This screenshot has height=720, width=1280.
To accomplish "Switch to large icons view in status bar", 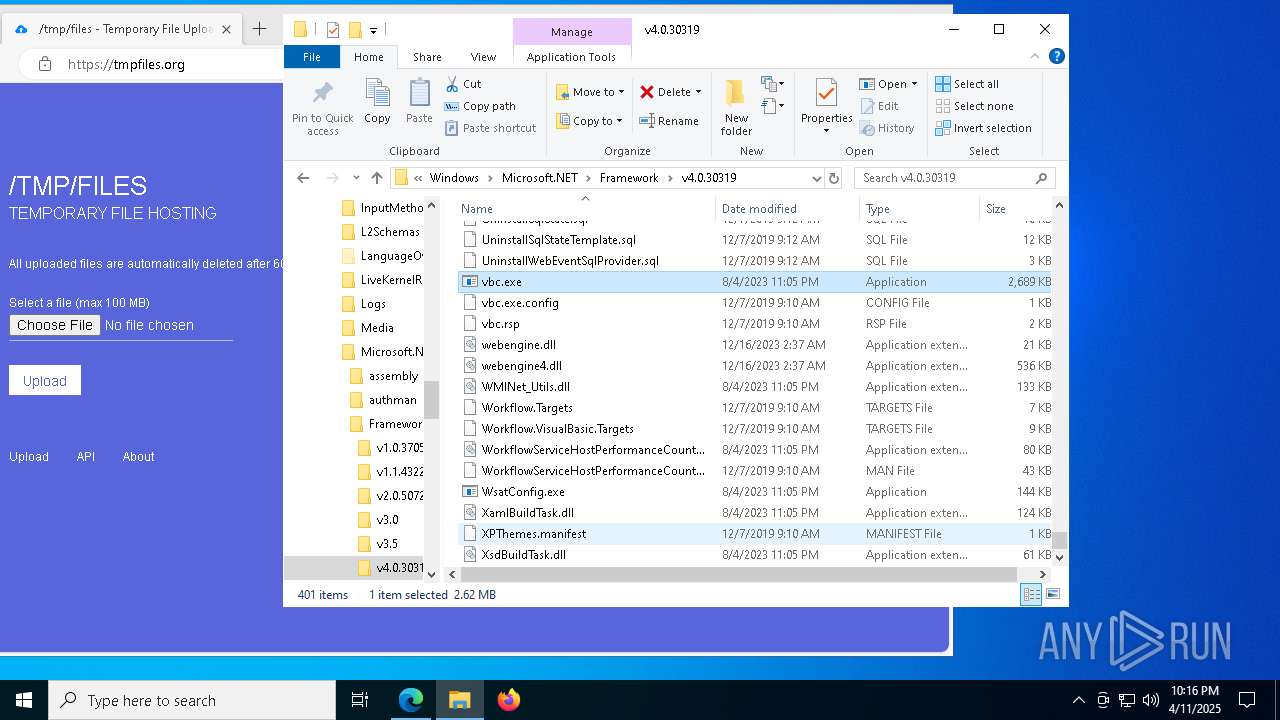I will 1052,594.
